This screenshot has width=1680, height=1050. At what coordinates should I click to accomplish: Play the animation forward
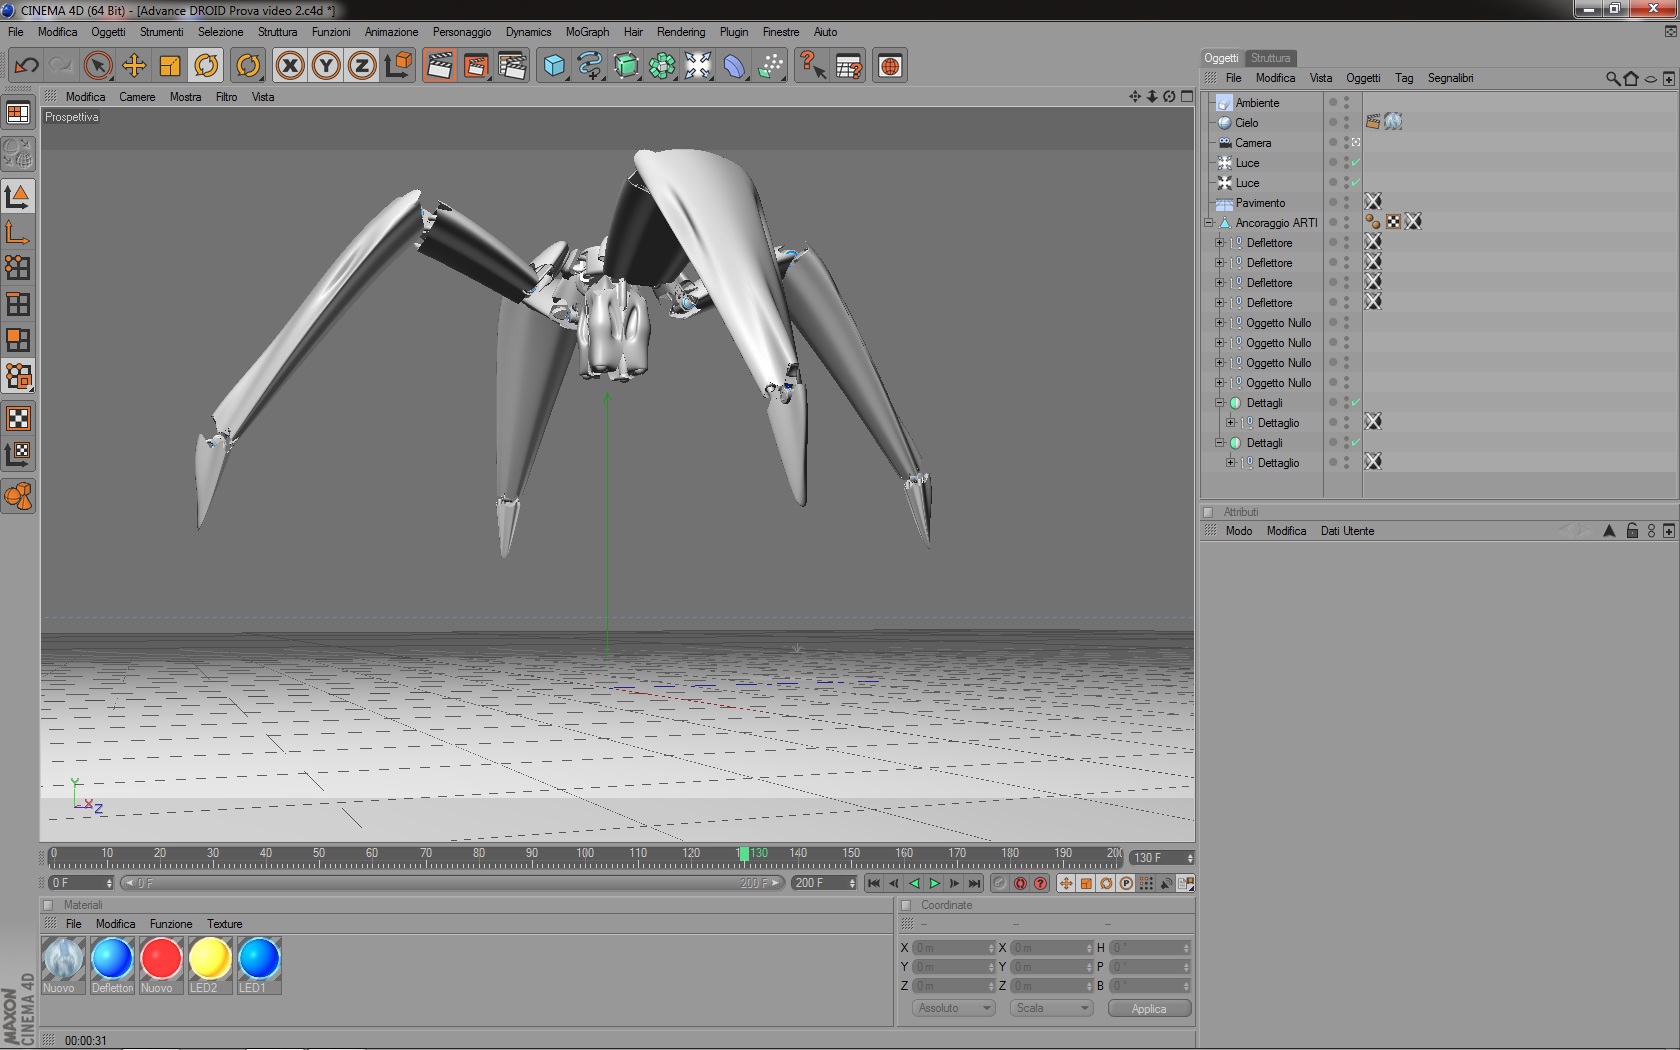(934, 883)
